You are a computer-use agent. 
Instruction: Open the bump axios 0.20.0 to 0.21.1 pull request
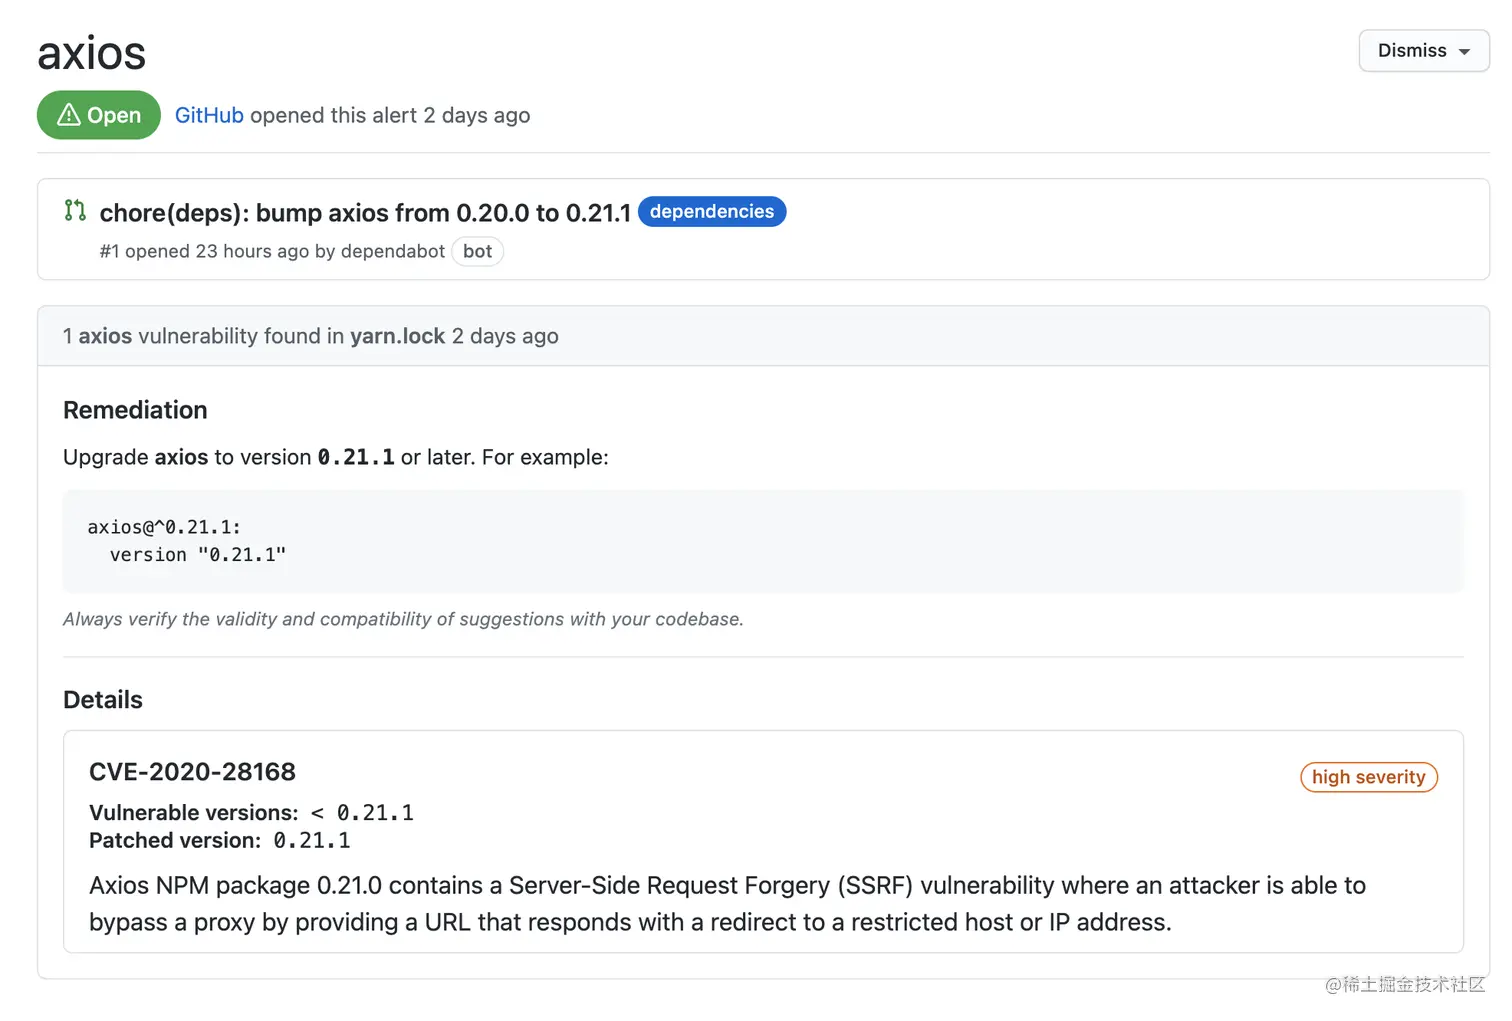tap(365, 213)
